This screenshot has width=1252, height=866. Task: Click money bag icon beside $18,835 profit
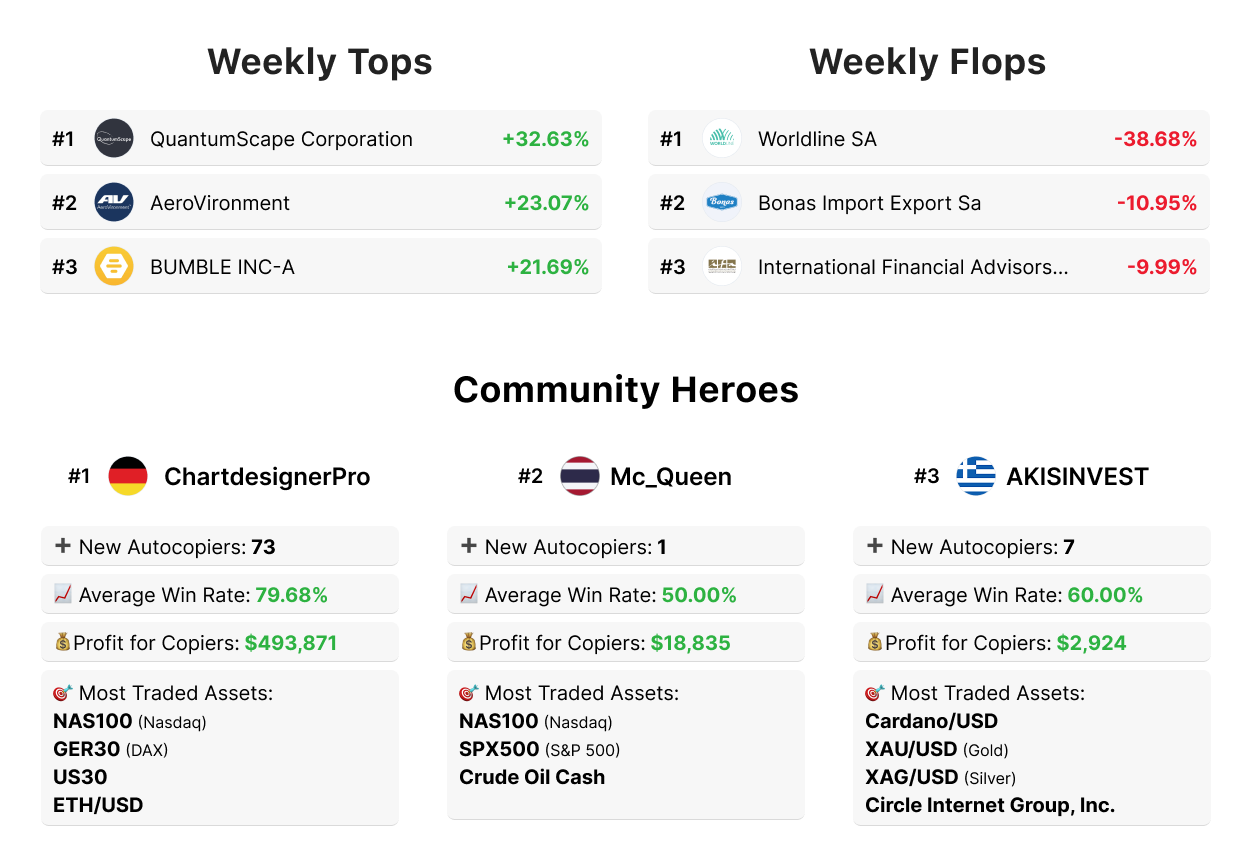469,642
